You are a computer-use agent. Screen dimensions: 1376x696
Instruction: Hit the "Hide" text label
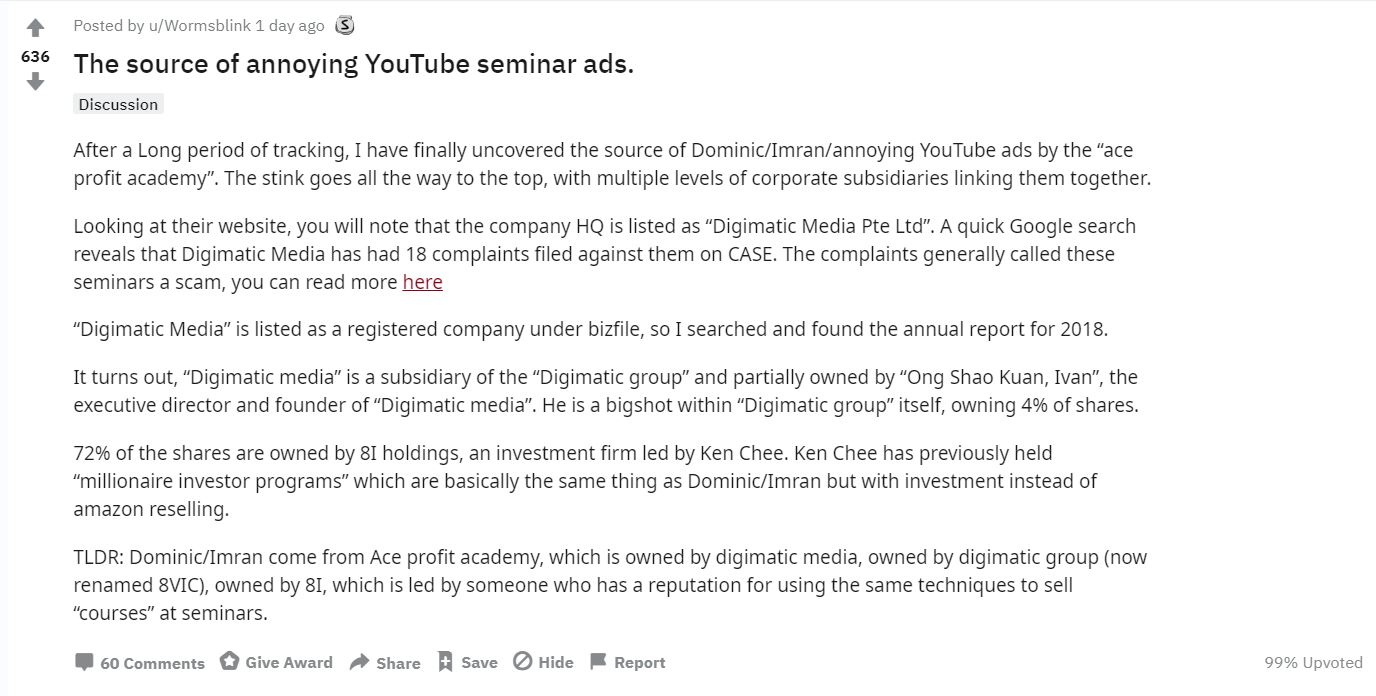tap(556, 662)
